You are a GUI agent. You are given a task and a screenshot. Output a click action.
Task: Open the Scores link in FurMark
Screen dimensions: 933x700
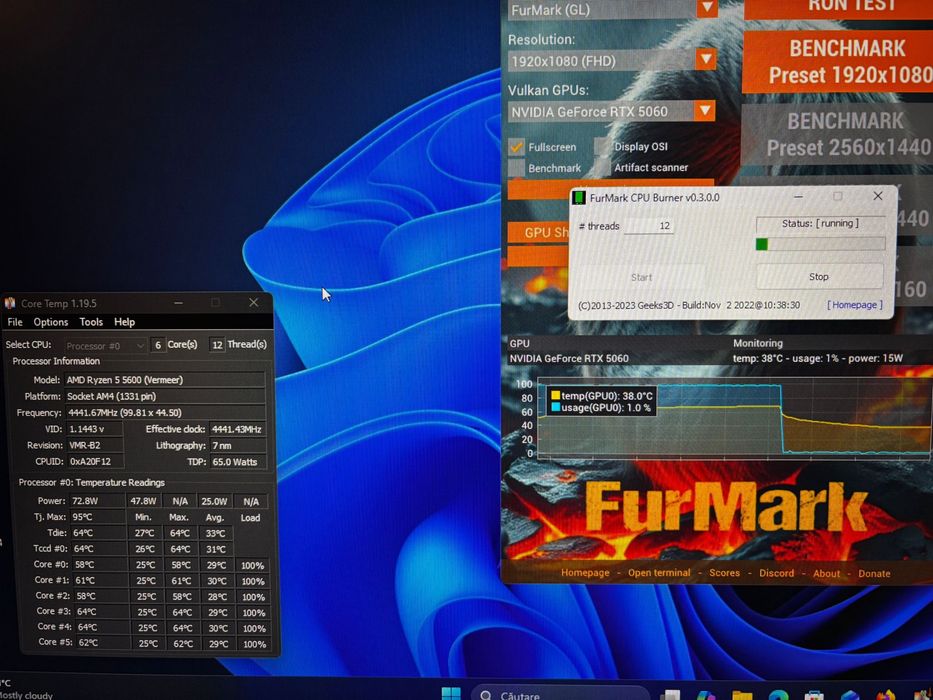[724, 573]
